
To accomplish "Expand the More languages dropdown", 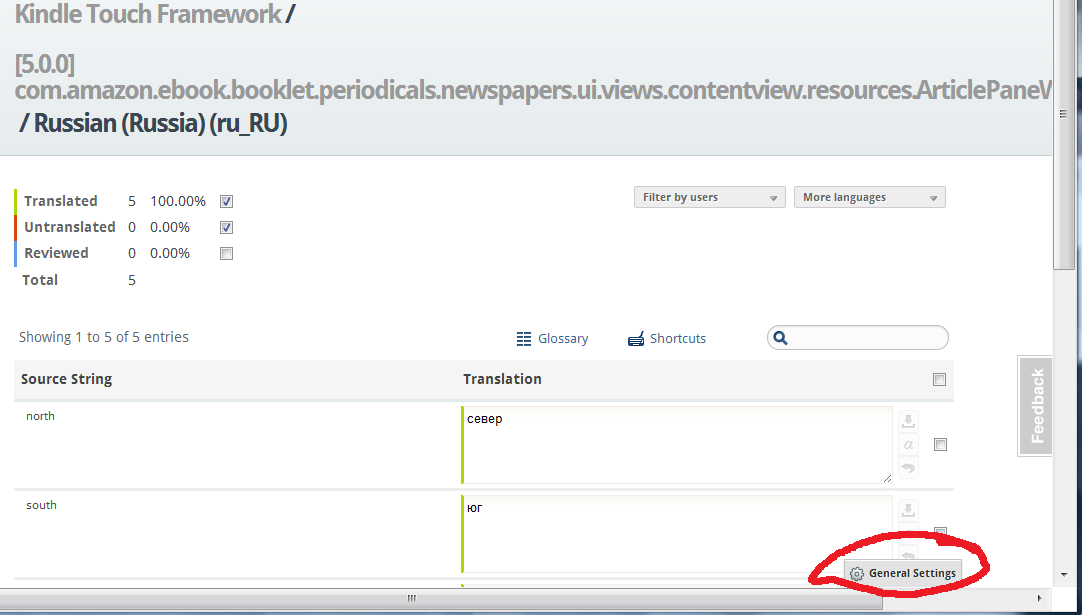I will pyautogui.click(x=869, y=197).
